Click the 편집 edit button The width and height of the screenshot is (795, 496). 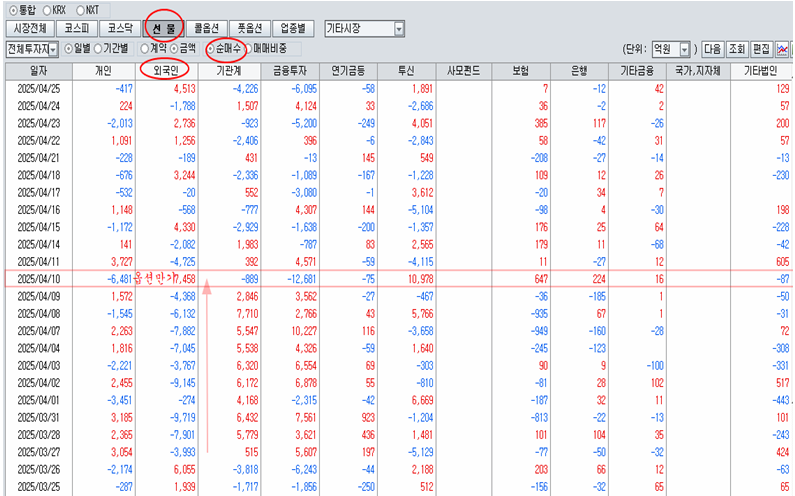tap(760, 48)
